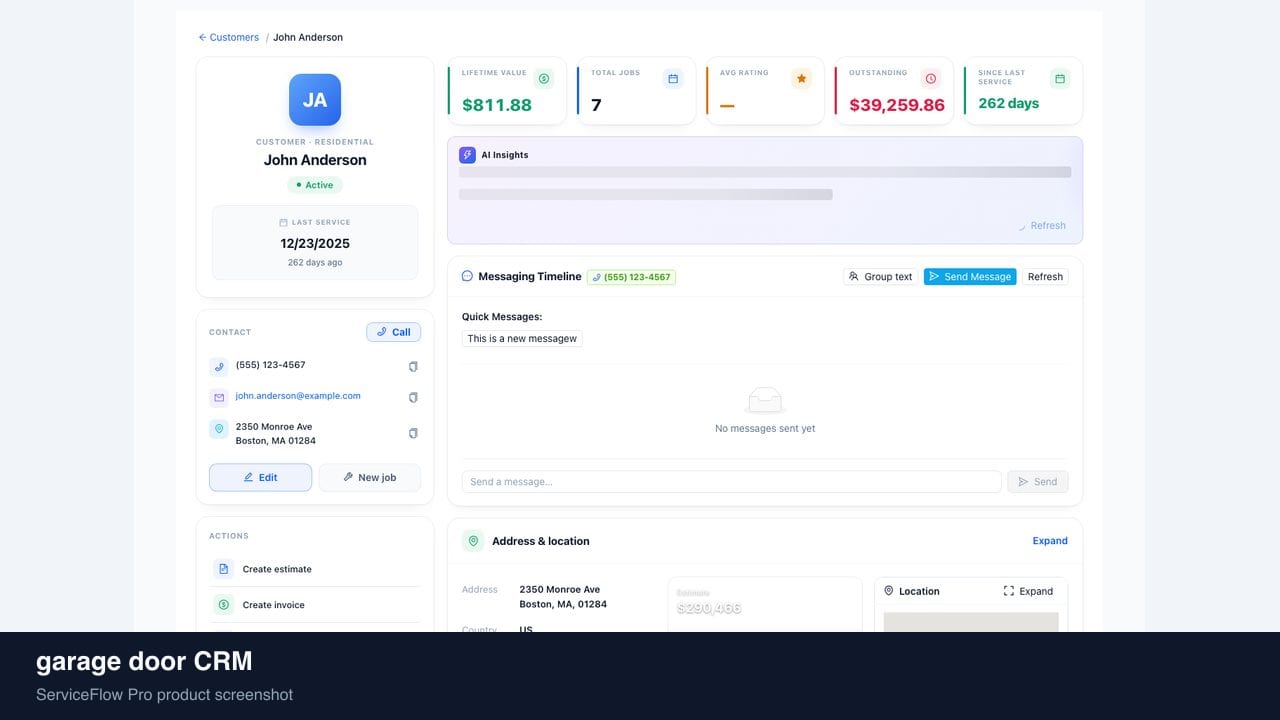Viewport: 1280px width, 720px height.
Task: Click the Create estimate document icon
Action: pos(223,569)
